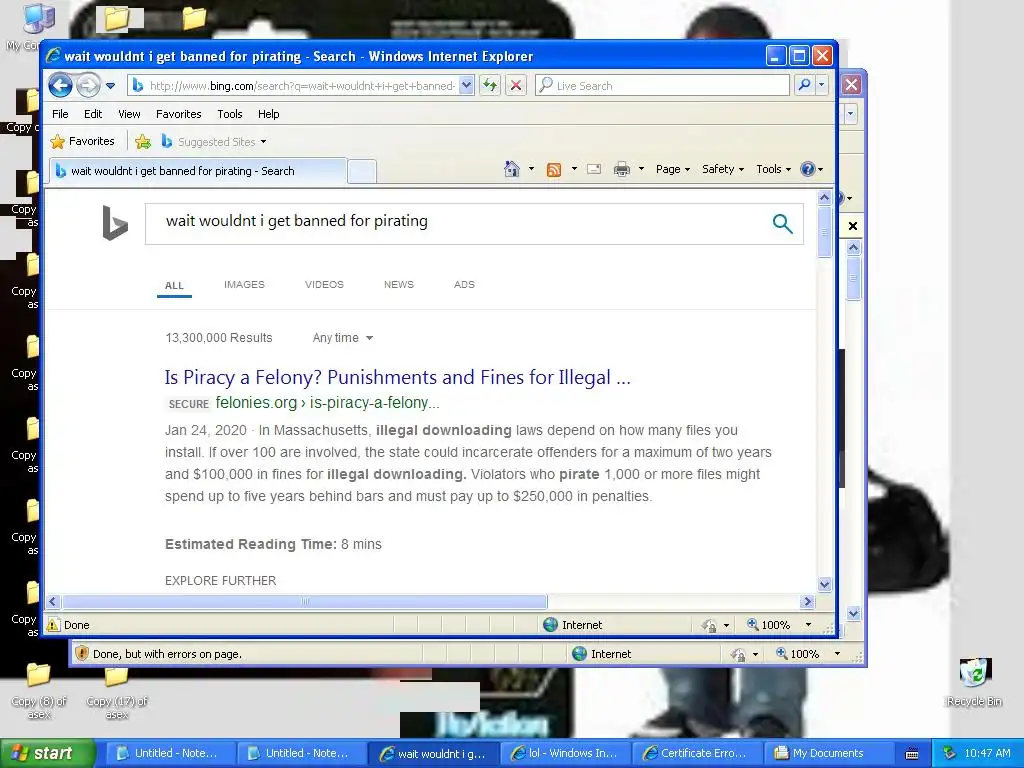
Task: Switch to VIDEOS results
Action: coord(324,285)
